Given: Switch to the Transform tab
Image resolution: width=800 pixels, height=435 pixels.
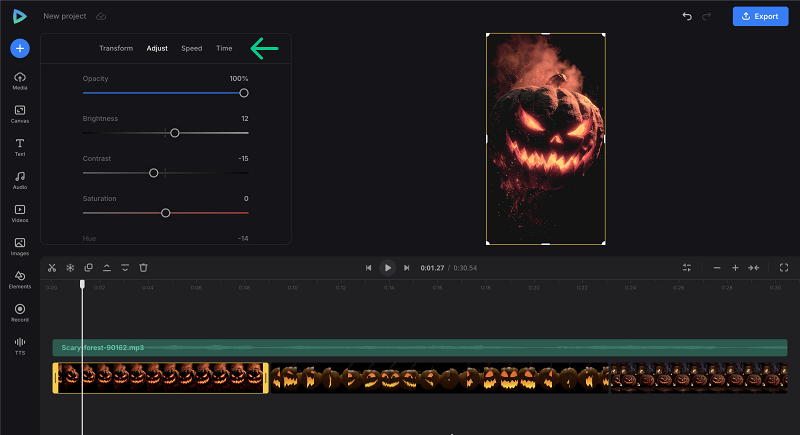Looking at the screenshot, I should (x=116, y=48).
